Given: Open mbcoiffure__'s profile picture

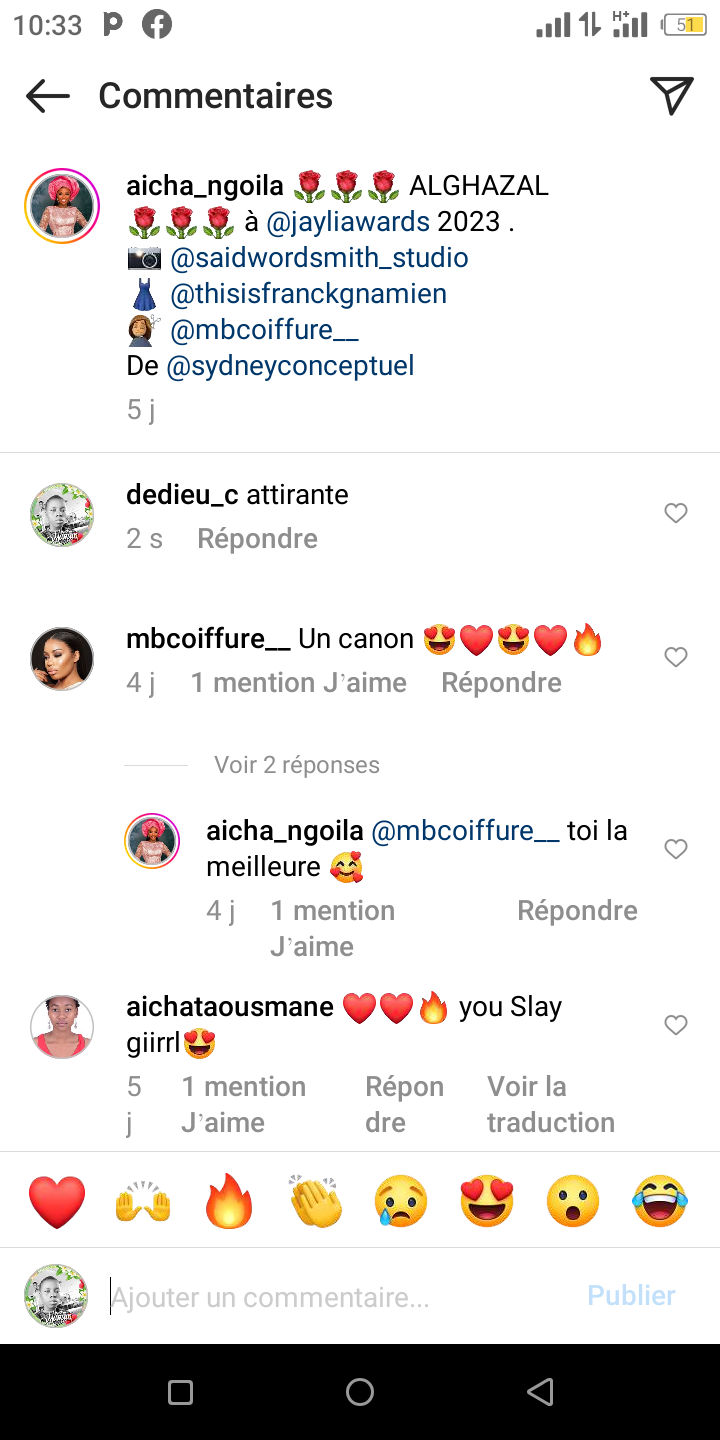Looking at the screenshot, I should point(62,659).
